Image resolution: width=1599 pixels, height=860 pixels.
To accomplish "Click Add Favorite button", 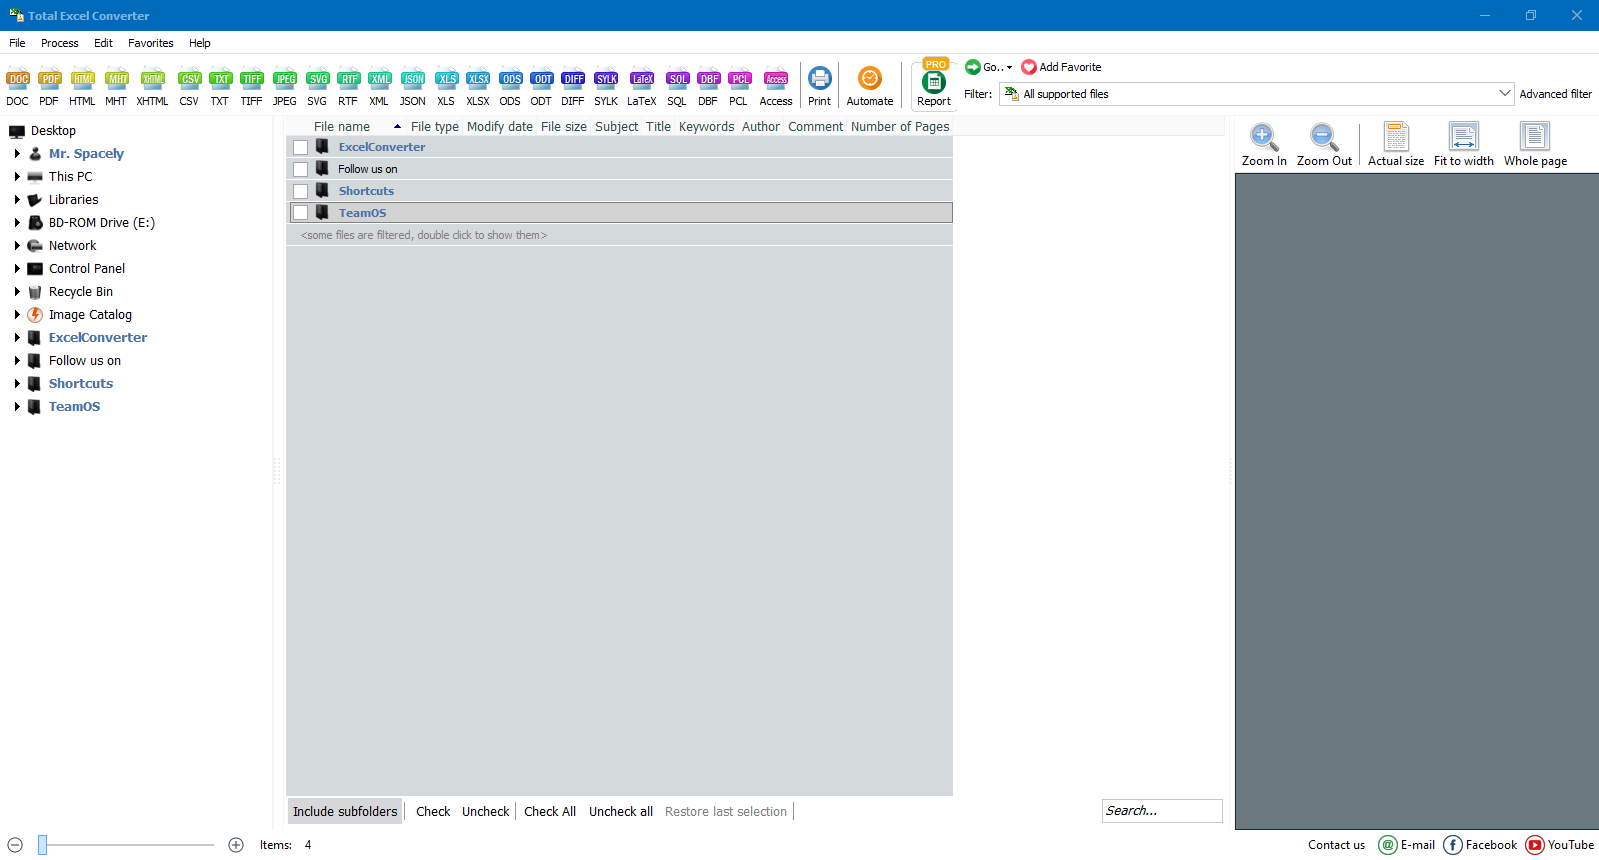I will (x=1061, y=67).
